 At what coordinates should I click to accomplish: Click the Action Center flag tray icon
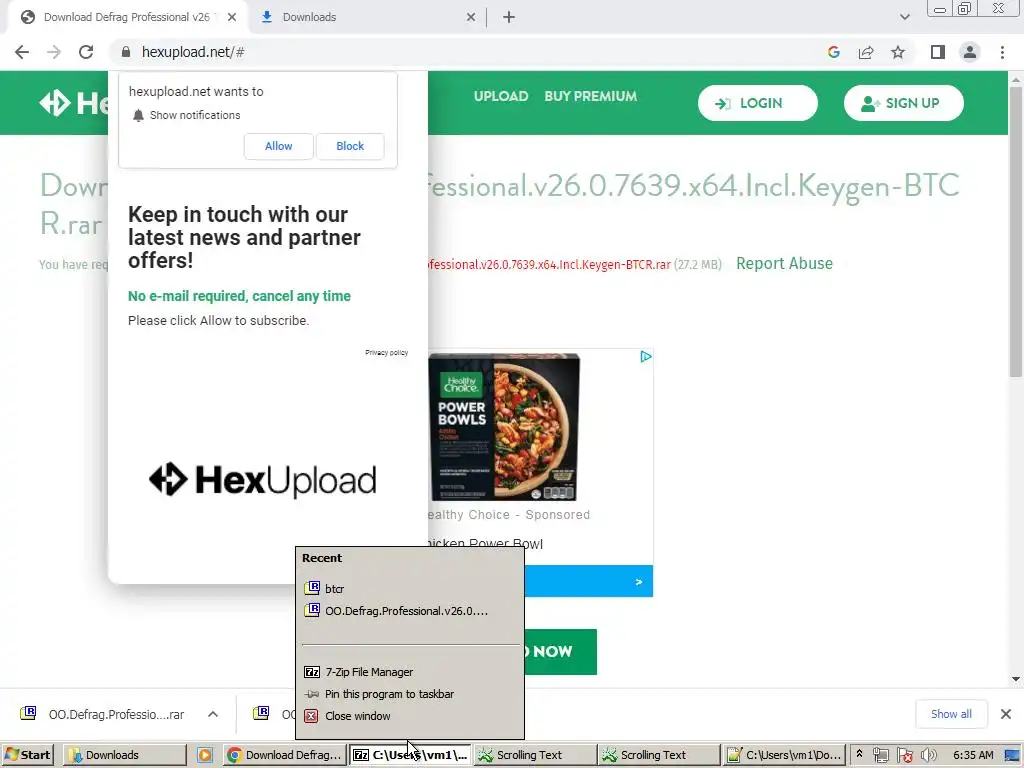coord(904,756)
